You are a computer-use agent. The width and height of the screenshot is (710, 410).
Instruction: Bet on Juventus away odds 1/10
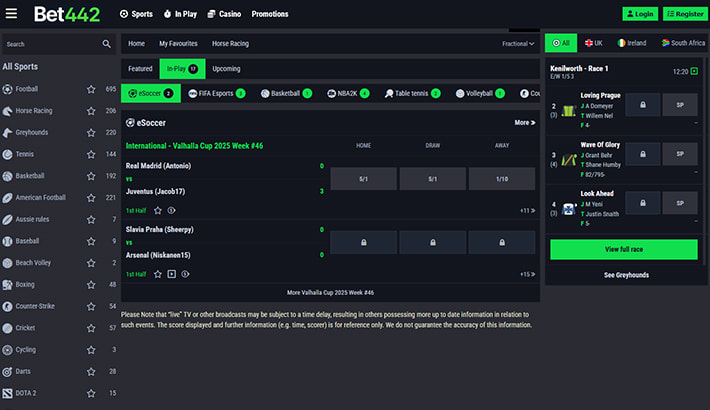click(x=502, y=179)
